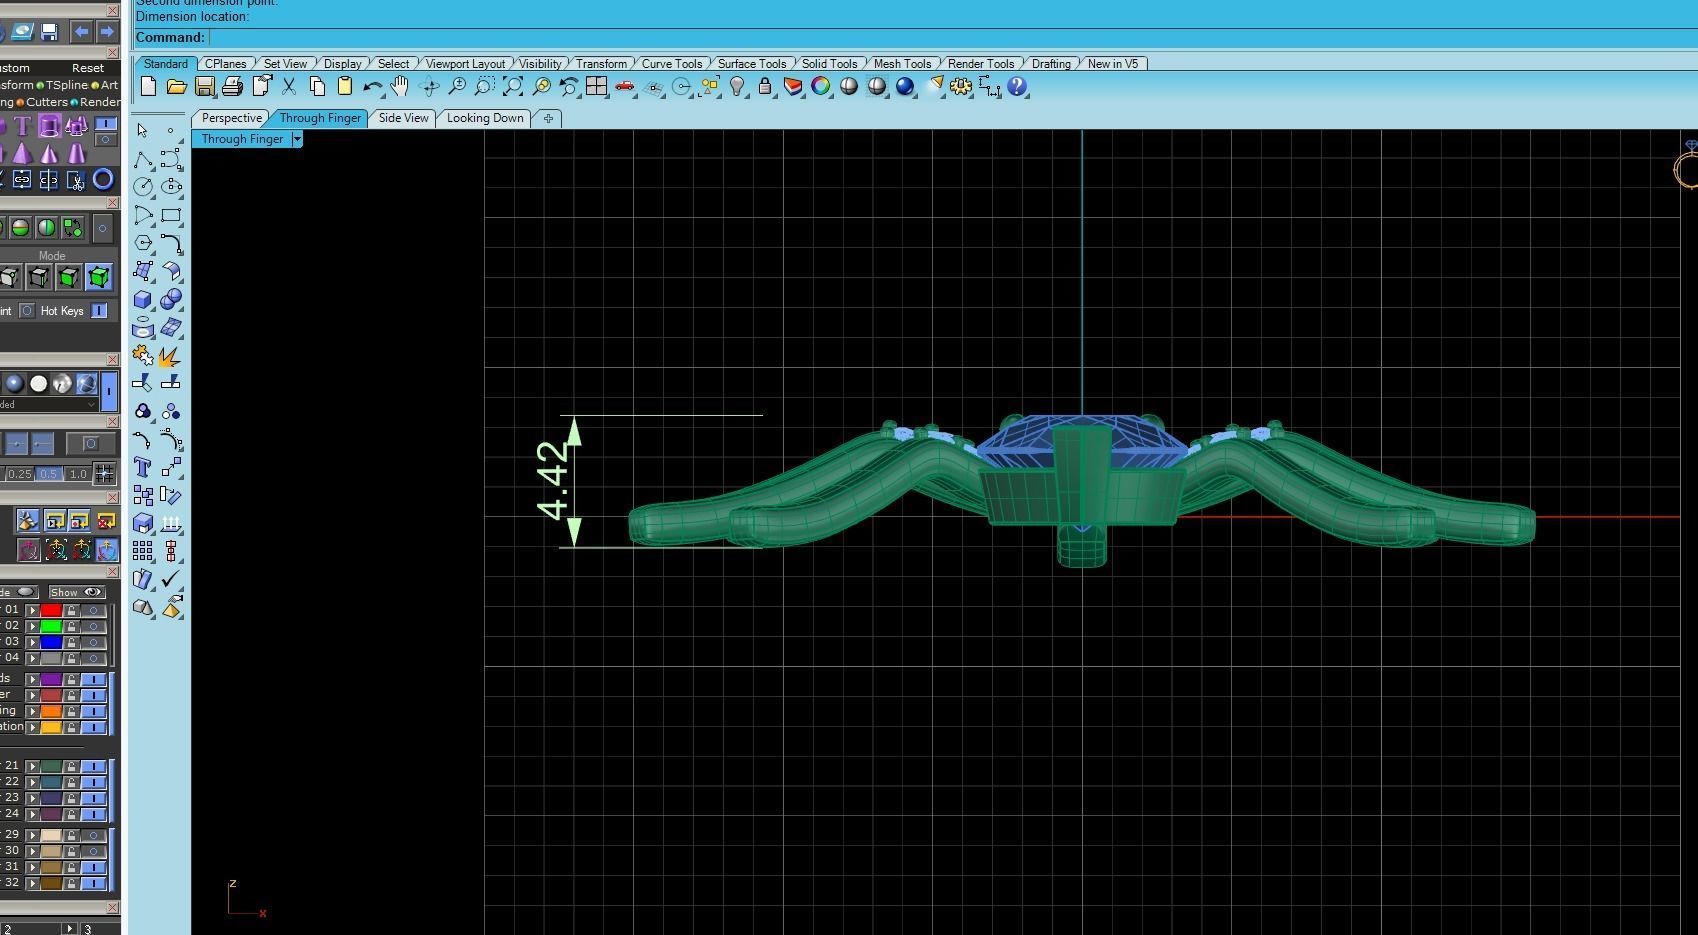Click the Reset button in the Matrix panel

click(88, 68)
